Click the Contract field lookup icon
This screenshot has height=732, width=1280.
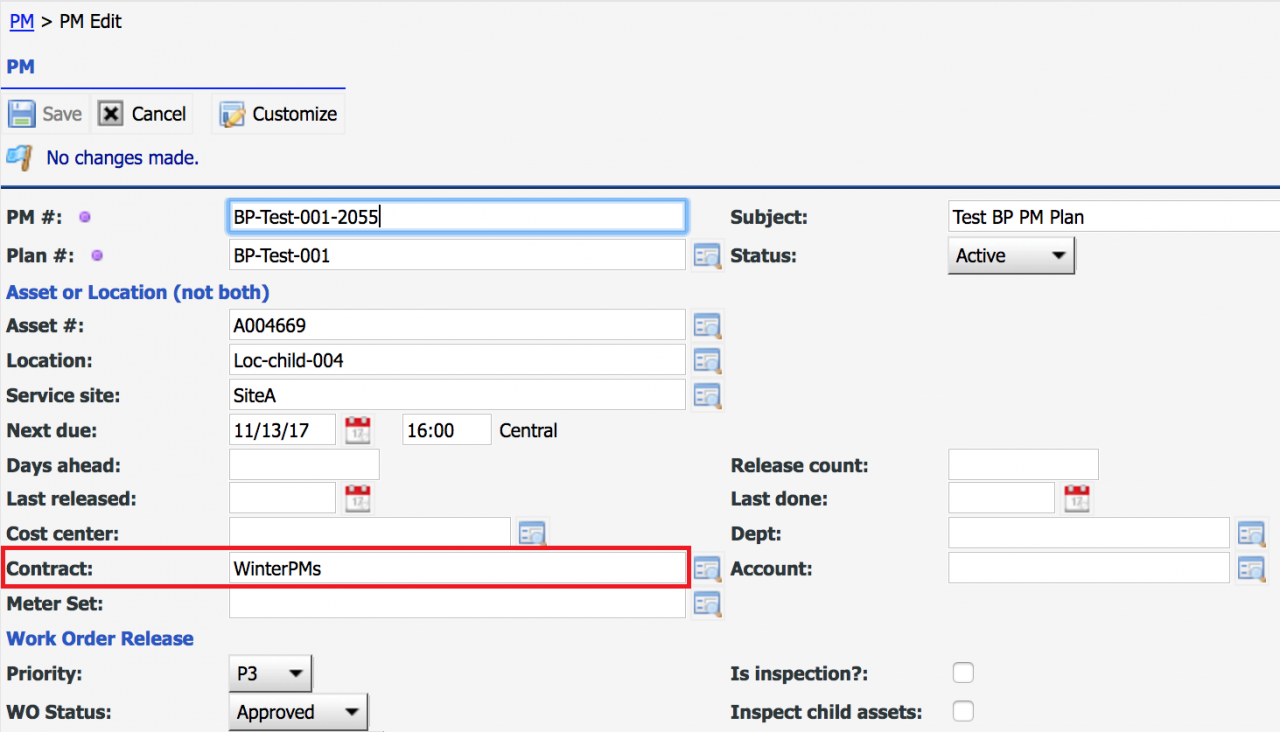[707, 569]
